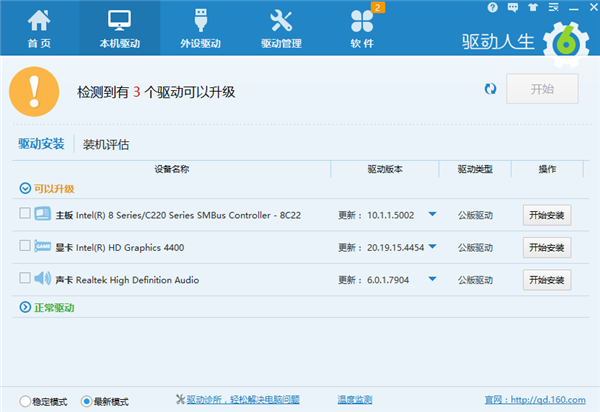The height and width of the screenshot is (412, 600).
Task: Open the 温度监测 link
Action: click(354, 400)
